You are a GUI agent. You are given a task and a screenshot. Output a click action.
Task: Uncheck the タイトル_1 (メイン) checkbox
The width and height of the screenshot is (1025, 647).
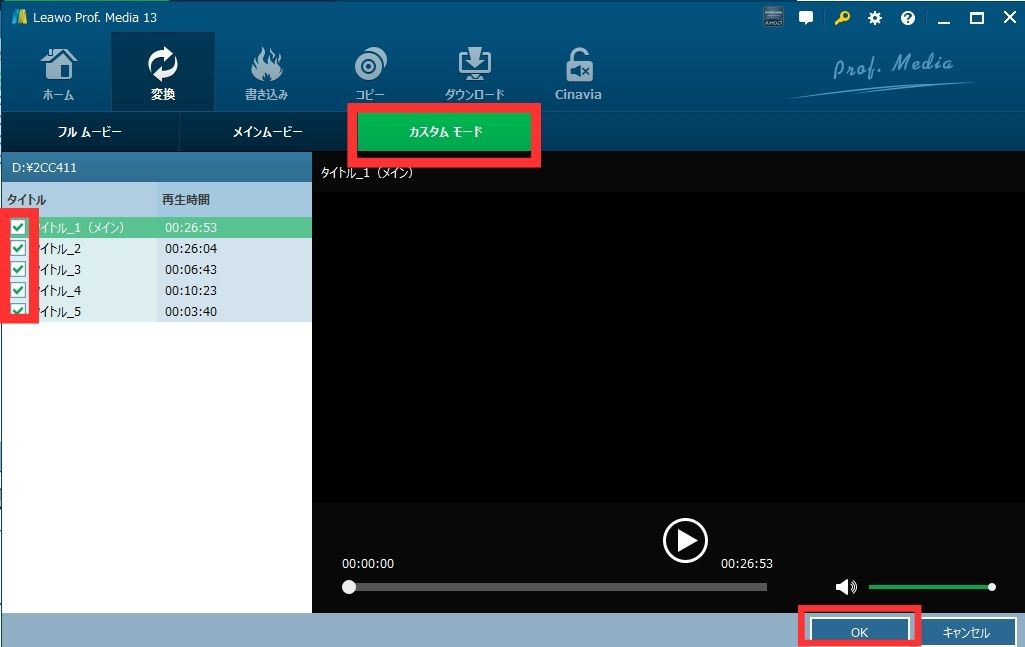[x=19, y=228]
